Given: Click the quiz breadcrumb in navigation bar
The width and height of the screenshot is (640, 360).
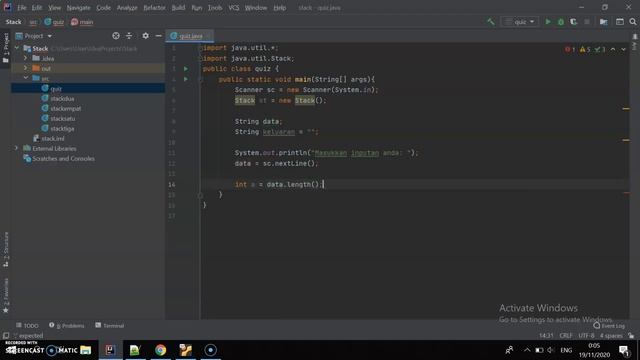Looking at the screenshot, I should [54, 22].
